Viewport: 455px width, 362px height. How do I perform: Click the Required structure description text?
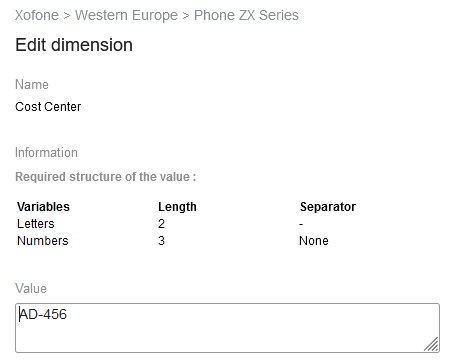(x=106, y=177)
